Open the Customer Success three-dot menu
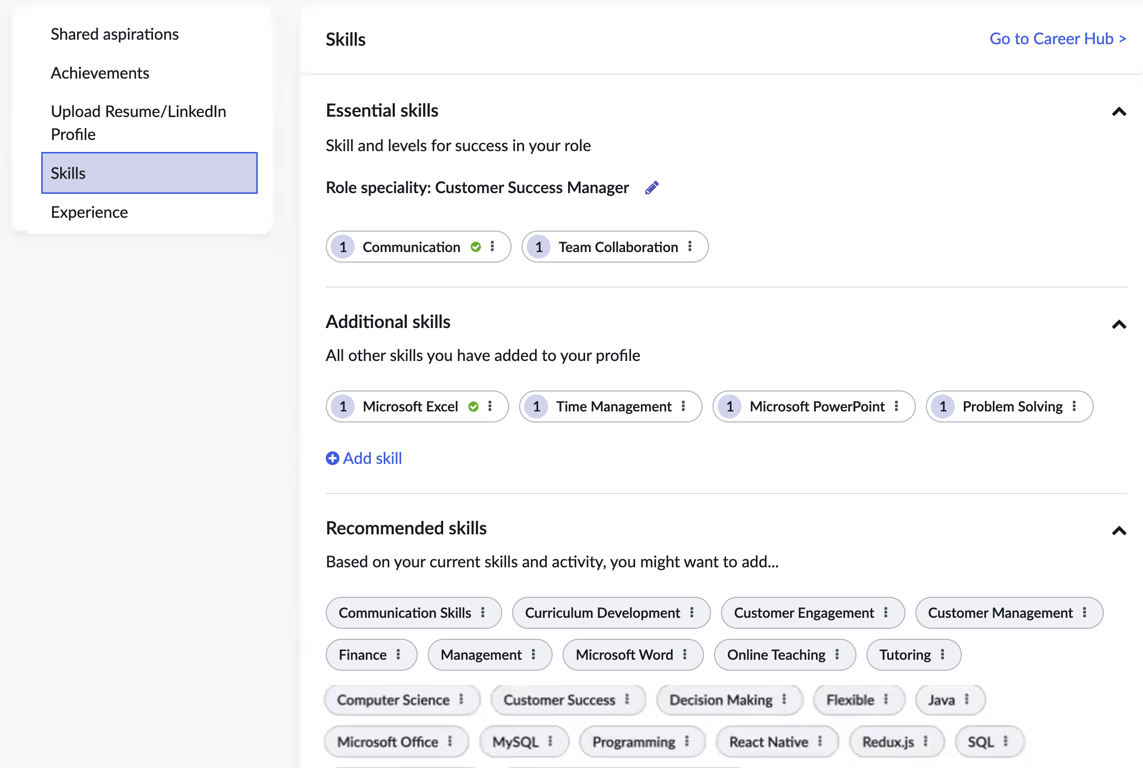1143x768 pixels. (x=627, y=700)
